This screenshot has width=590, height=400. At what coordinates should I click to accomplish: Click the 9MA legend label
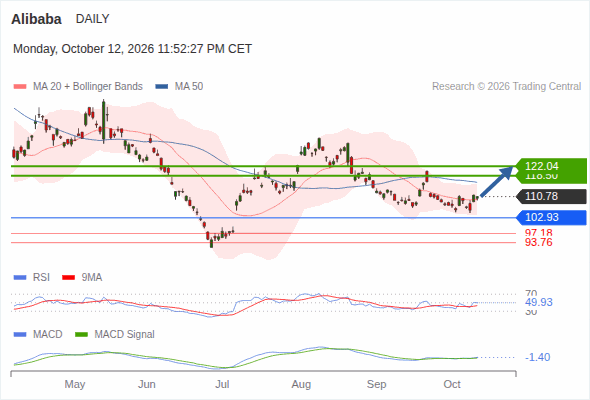[x=92, y=278]
